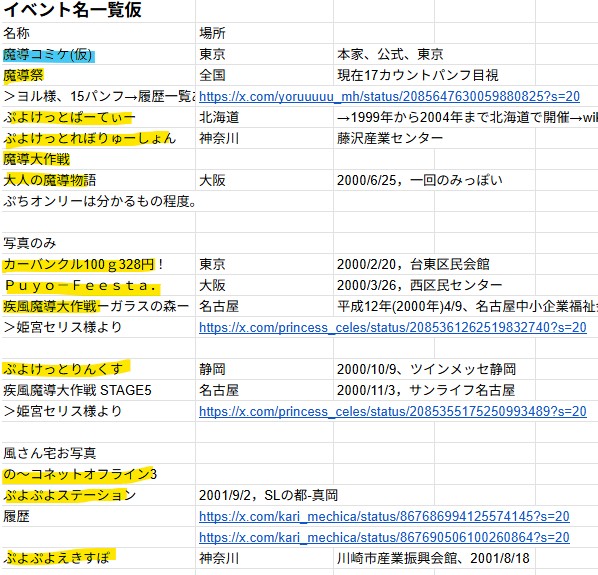Select cell 本家、公式、東京

(390, 54)
